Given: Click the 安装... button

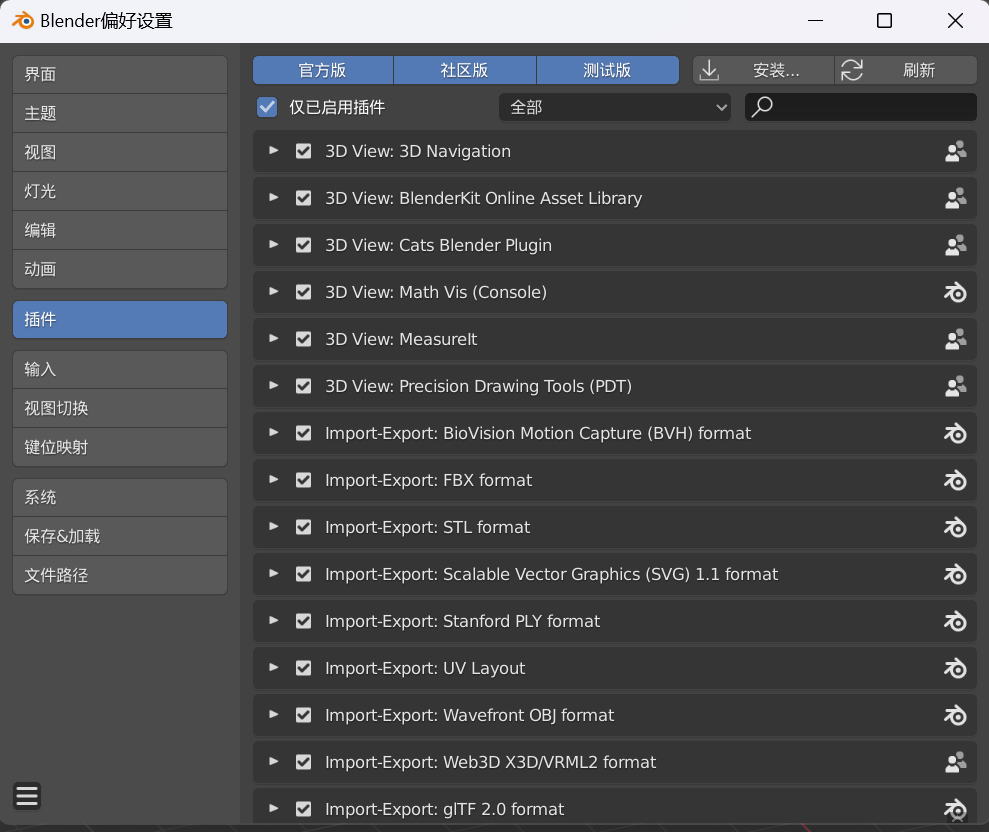Looking at the screenshot, I should point(763,70).
